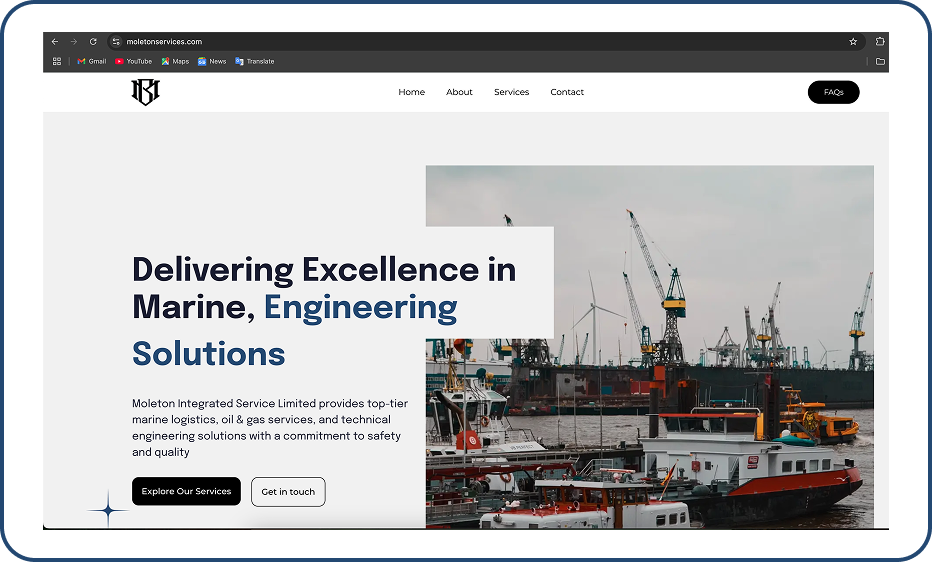Image resolution: width=932 pixels, height=562 pixels.
Task: Click the blue 'Solutions' heading word
Action: (209, 353)
